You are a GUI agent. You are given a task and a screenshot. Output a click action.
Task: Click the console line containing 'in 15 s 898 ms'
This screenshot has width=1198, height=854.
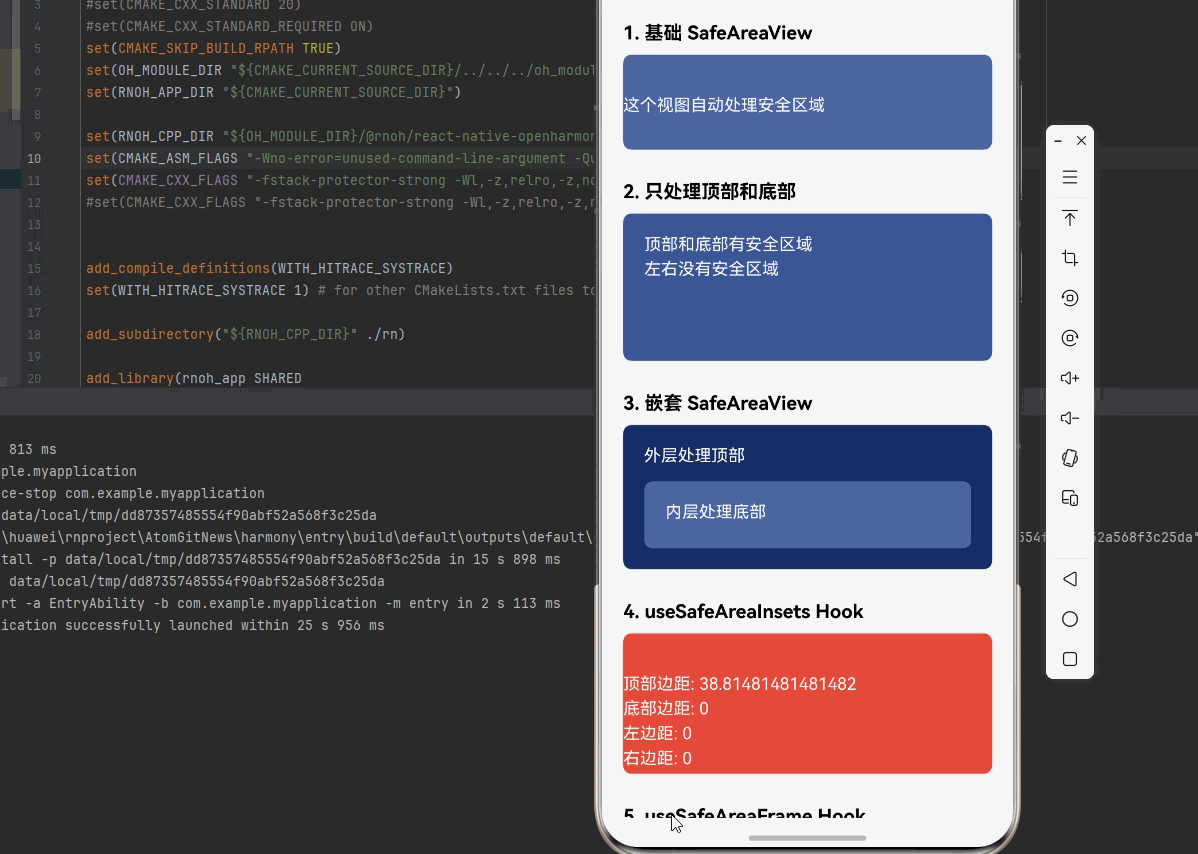[x=280, y=559]
